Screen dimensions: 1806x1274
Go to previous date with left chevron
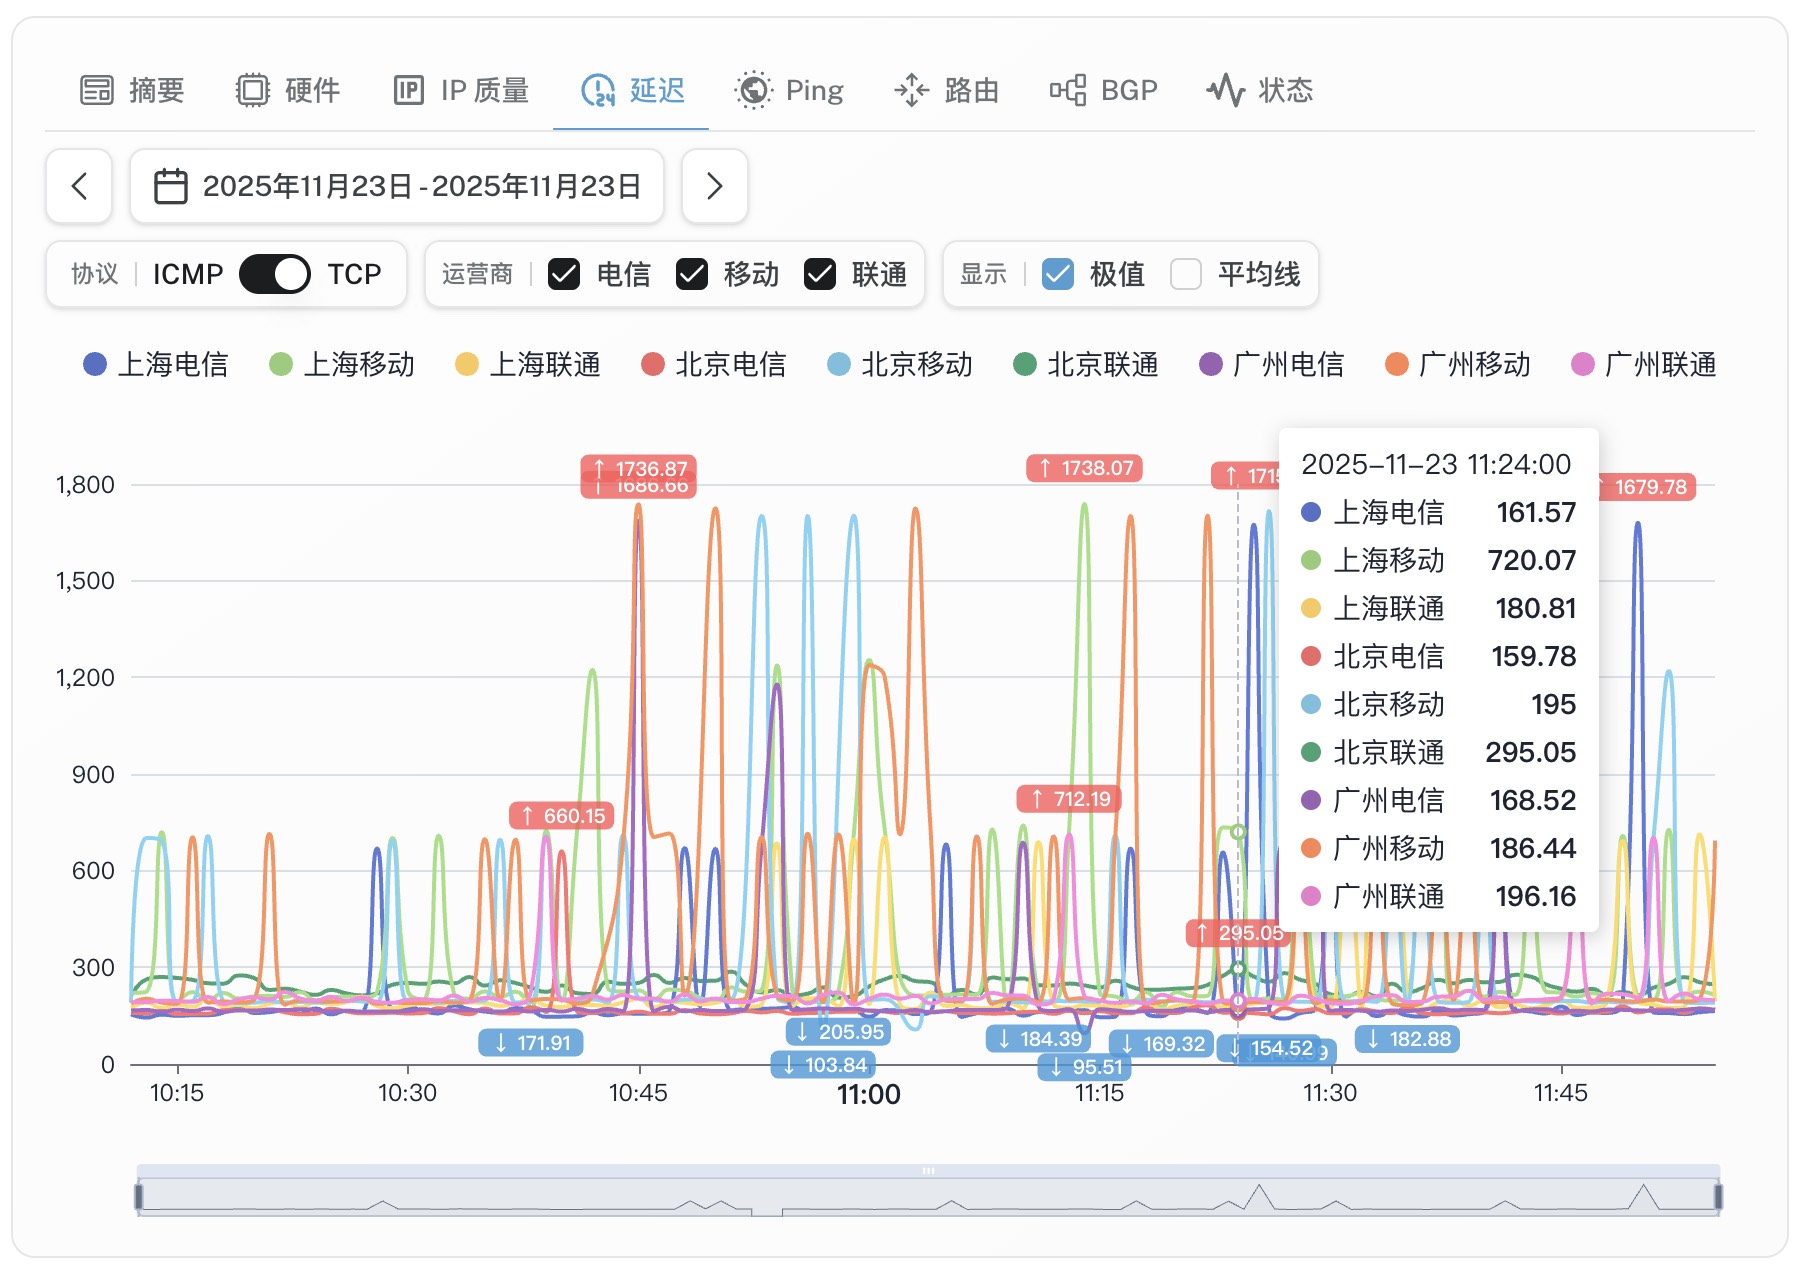point(79,186)
